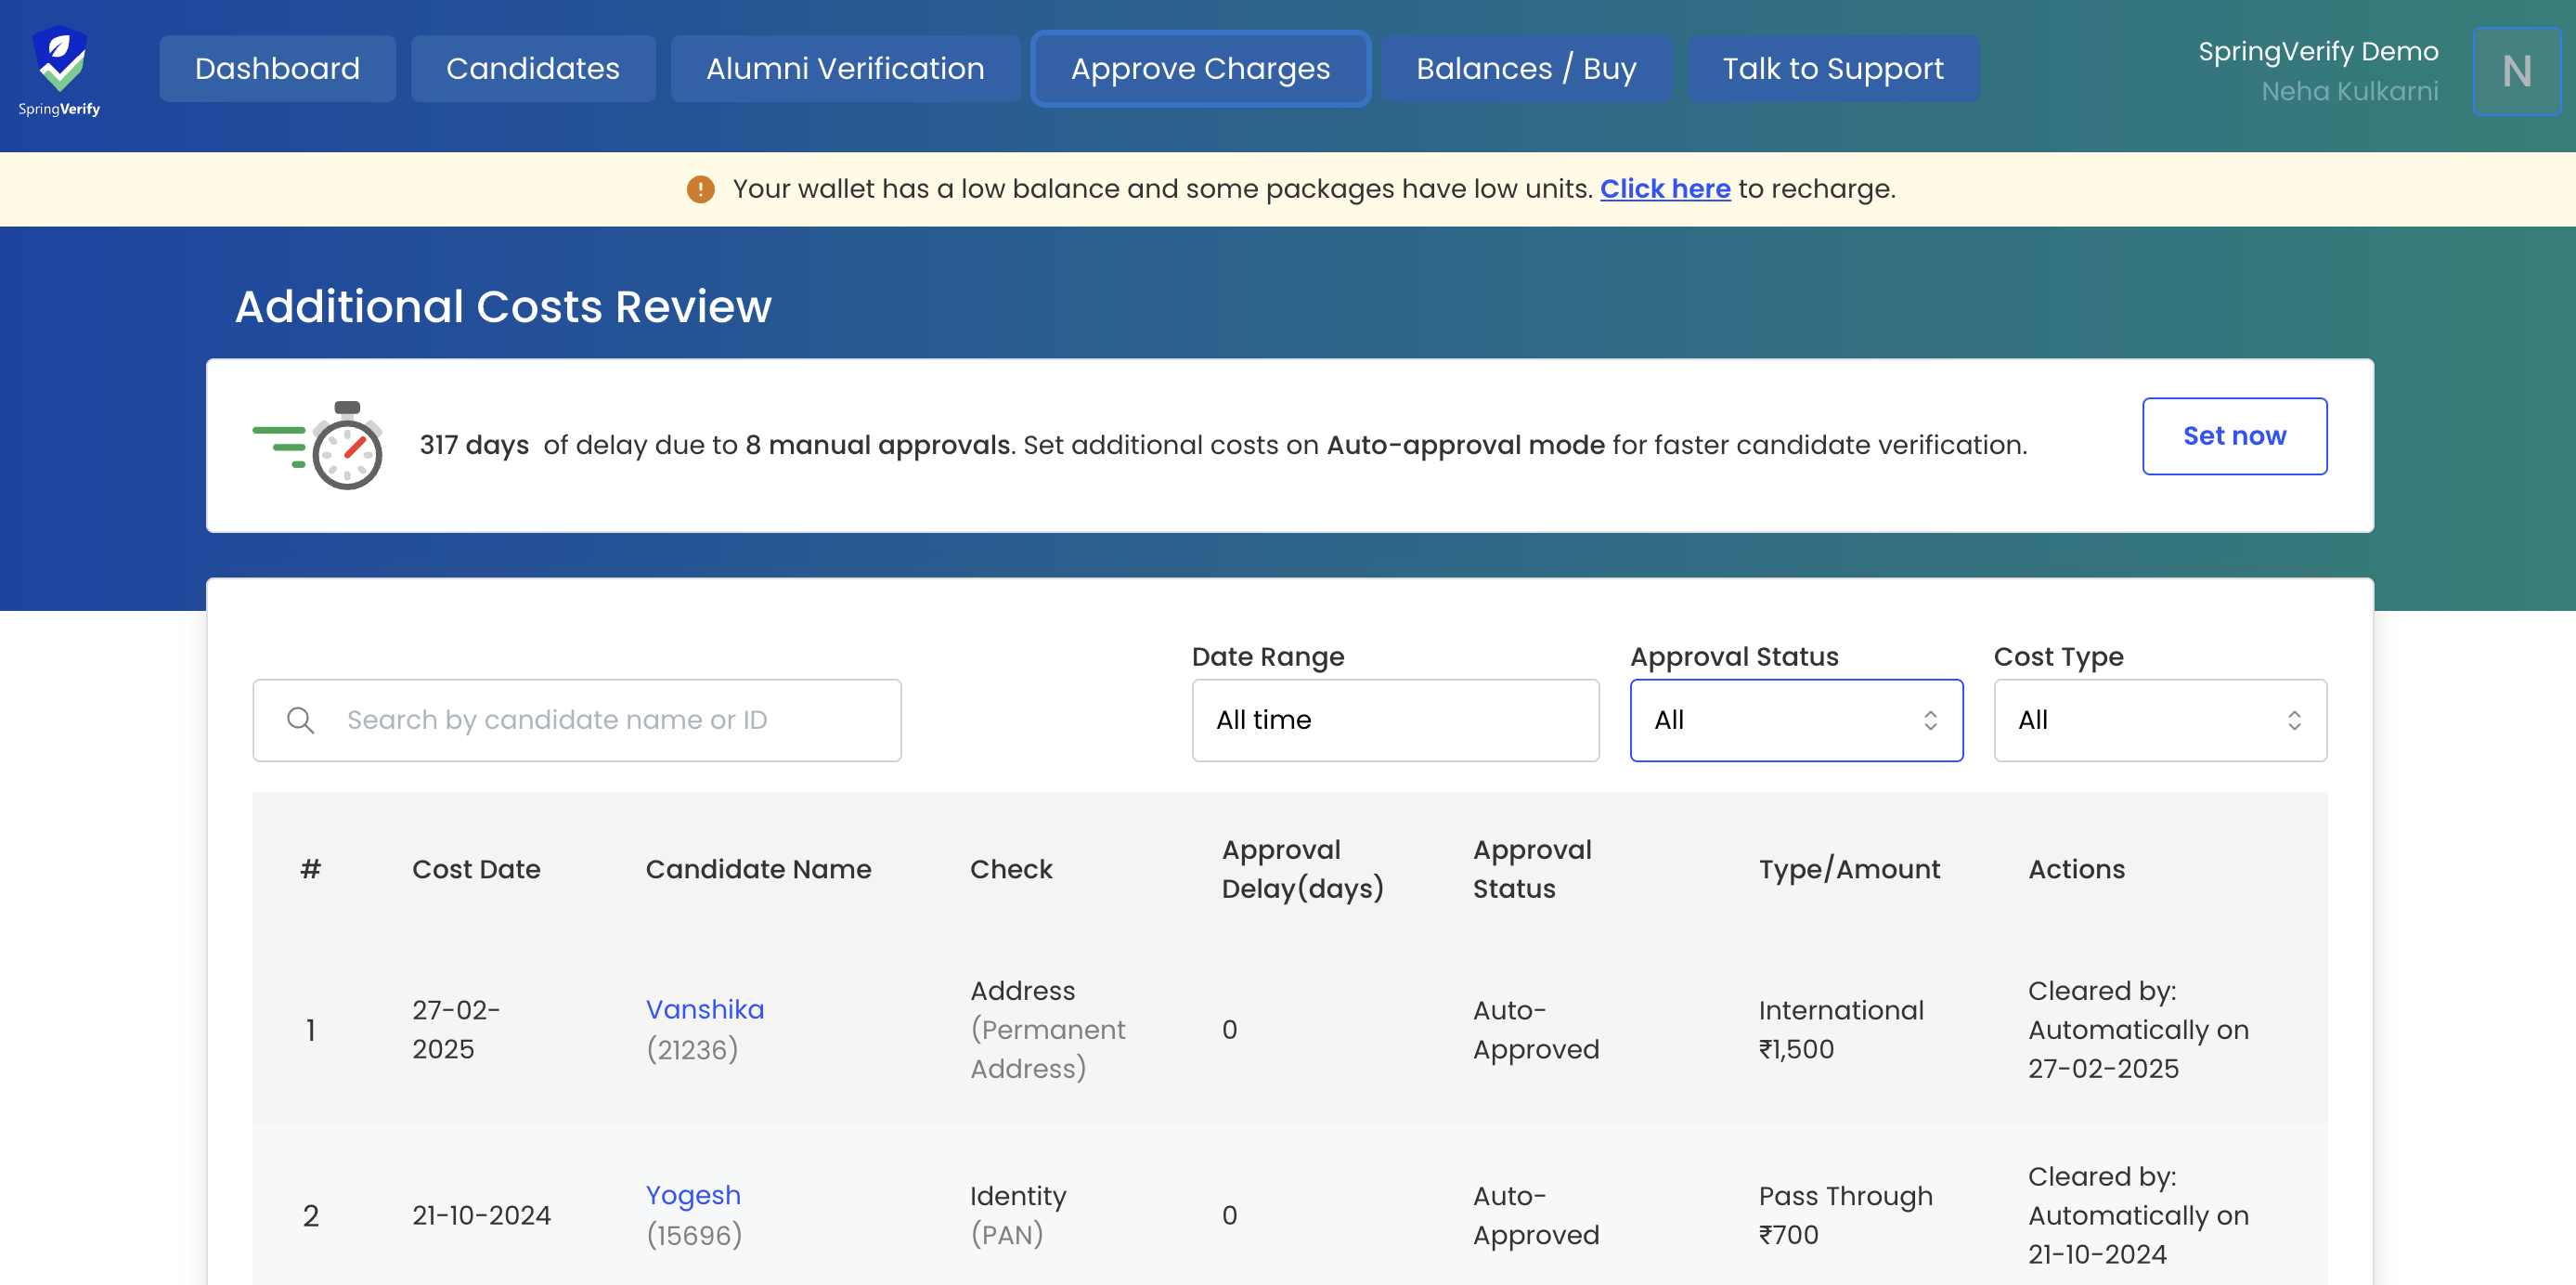2576x1285 pixels.
Task: Switch to Alumni Verification tab
Action: [x=844, y=69]
